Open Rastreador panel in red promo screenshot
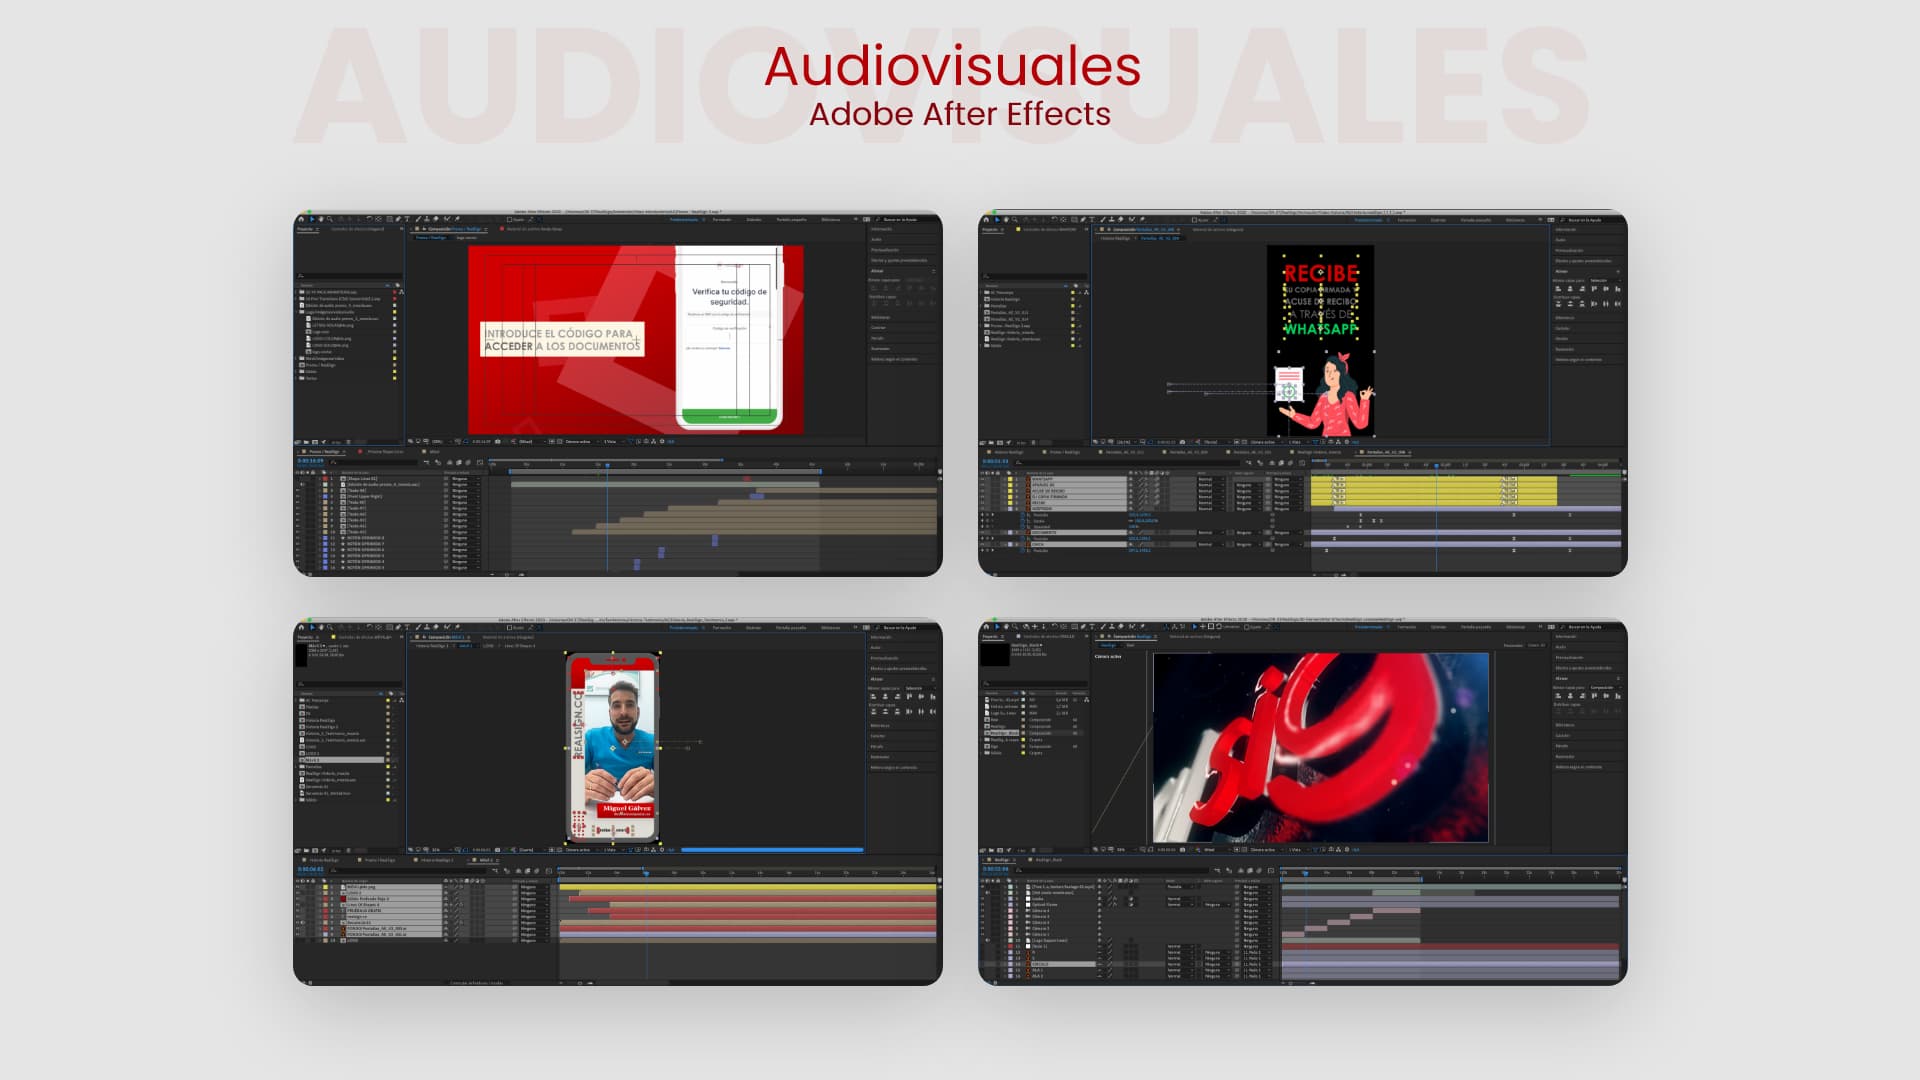The image size is (1920, 1080). (x=880, y=348)
